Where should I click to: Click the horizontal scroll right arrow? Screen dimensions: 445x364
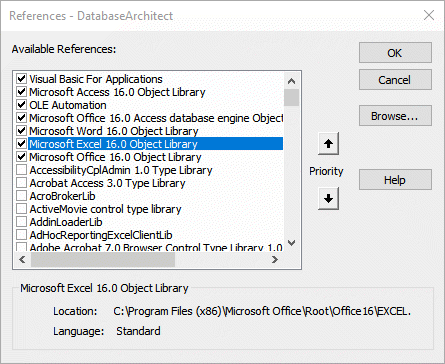[275, 259]
